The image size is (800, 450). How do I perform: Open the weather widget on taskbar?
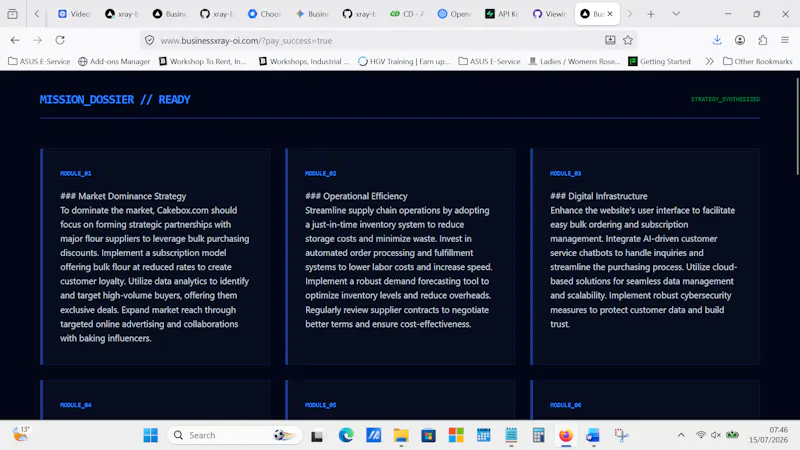point(21,434)
